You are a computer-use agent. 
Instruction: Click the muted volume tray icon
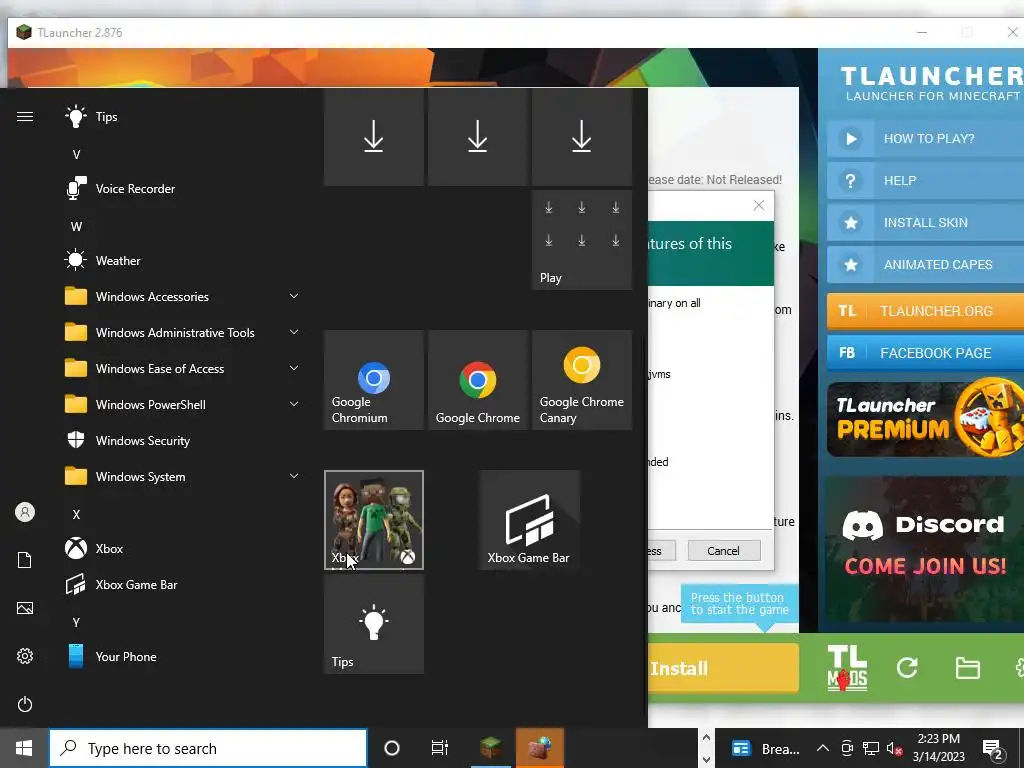[895, 748]
